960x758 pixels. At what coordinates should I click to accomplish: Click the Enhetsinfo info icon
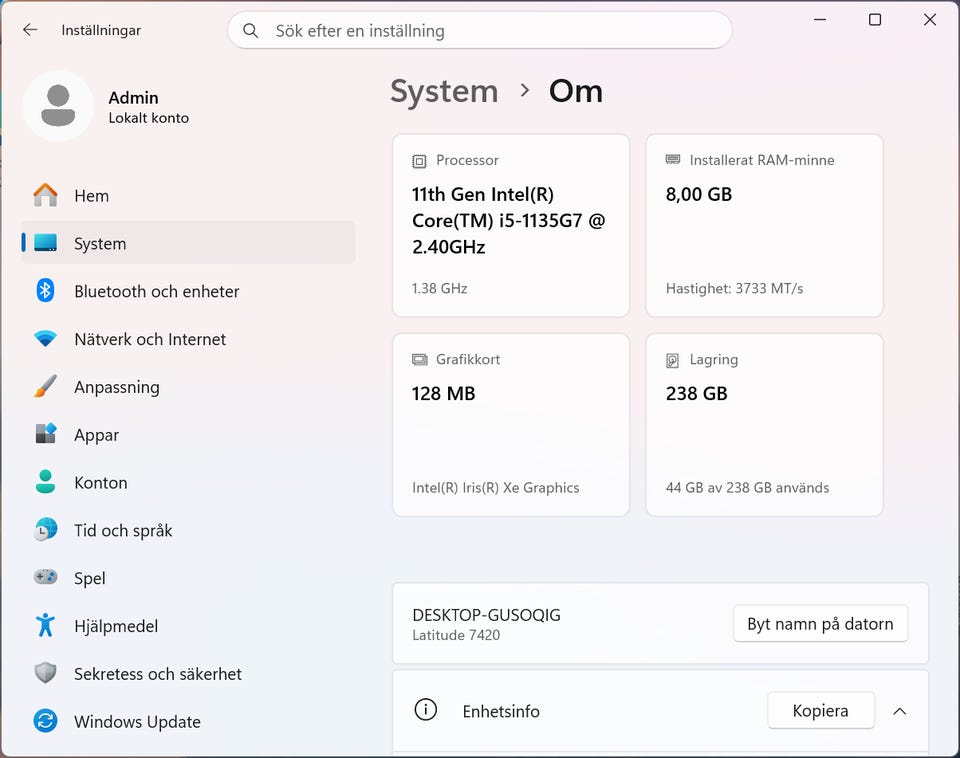426,710
